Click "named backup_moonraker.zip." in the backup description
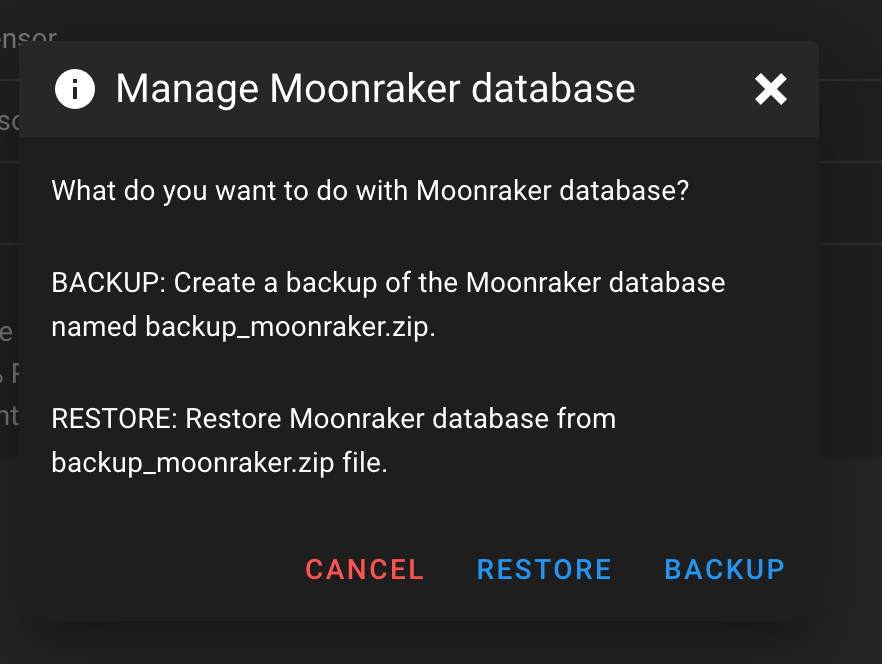This screenshot has width=882, height=664. pos(243,327)
